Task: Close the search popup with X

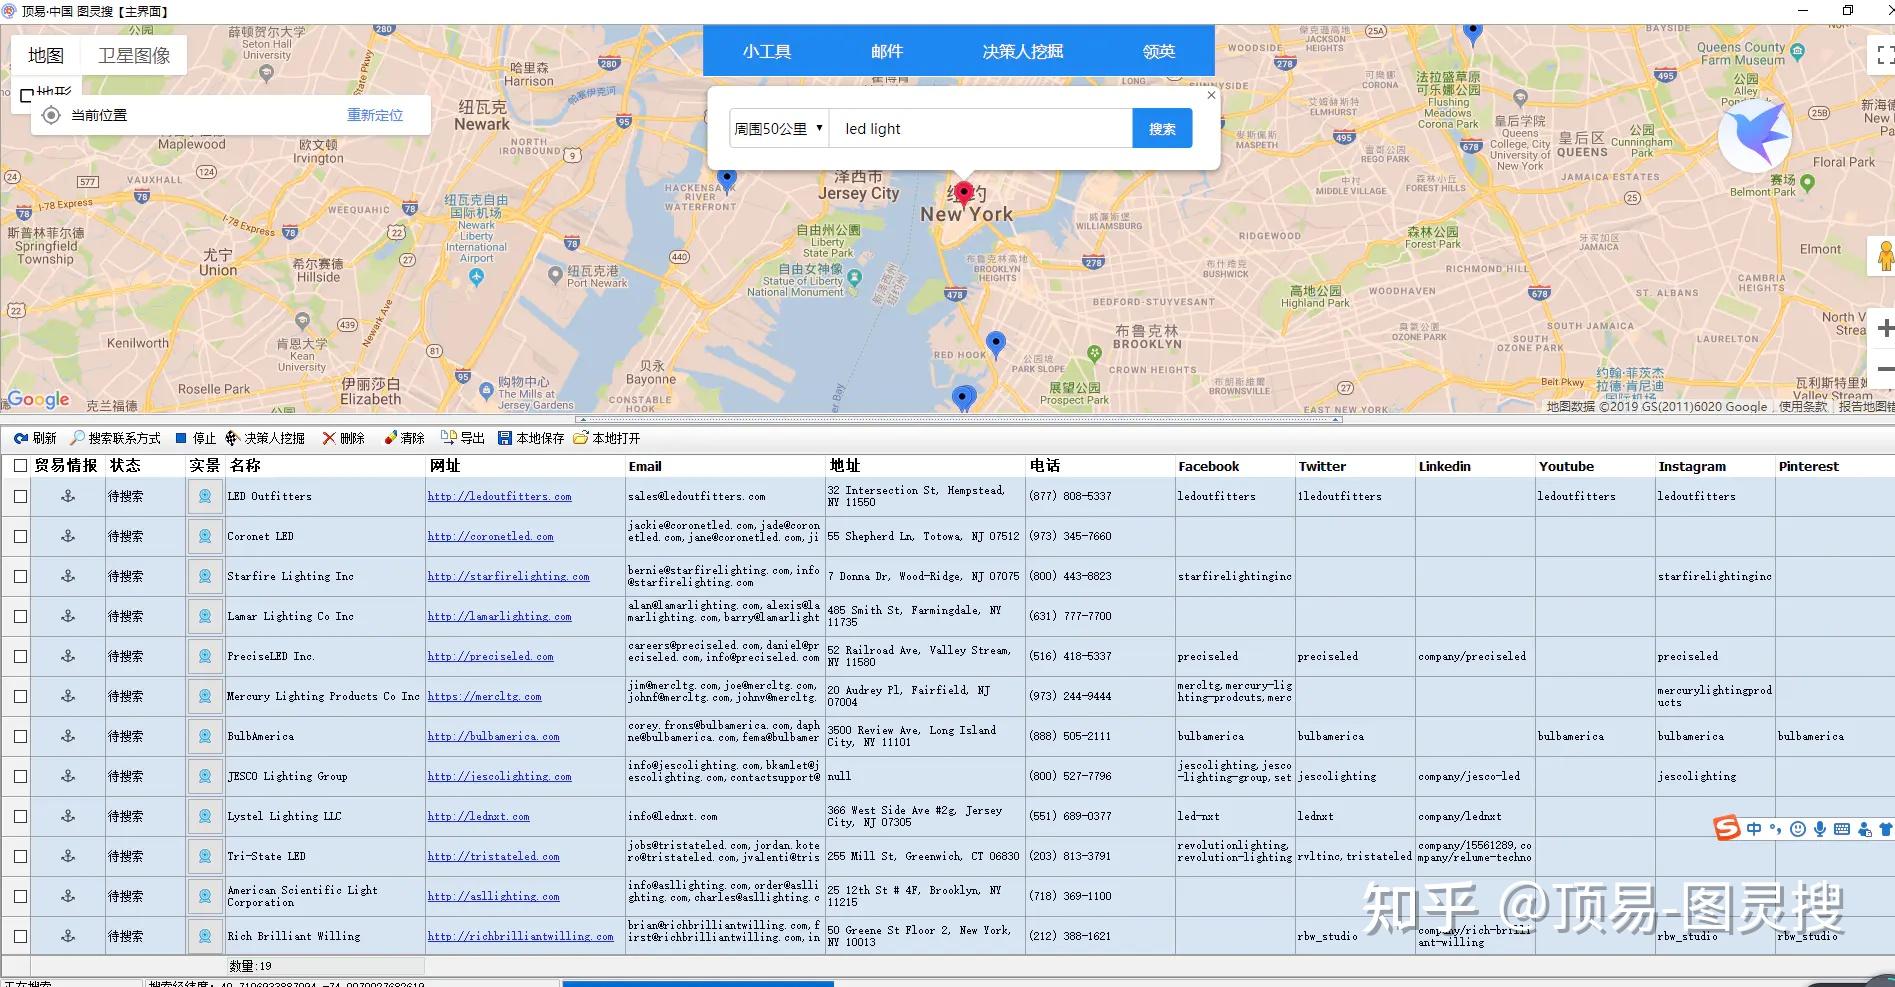Action: click(1211, 95)
